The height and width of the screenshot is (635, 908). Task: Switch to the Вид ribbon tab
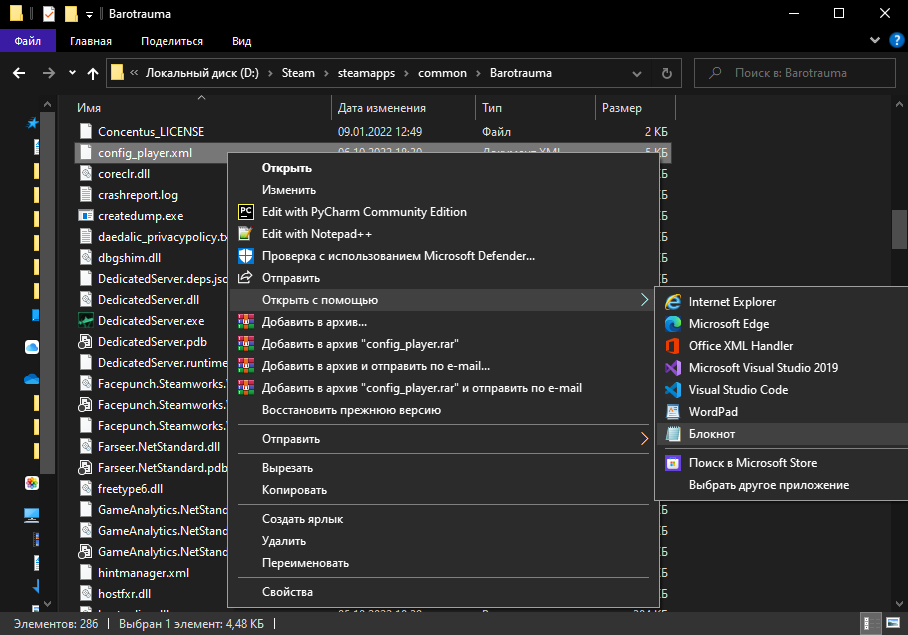241,41
